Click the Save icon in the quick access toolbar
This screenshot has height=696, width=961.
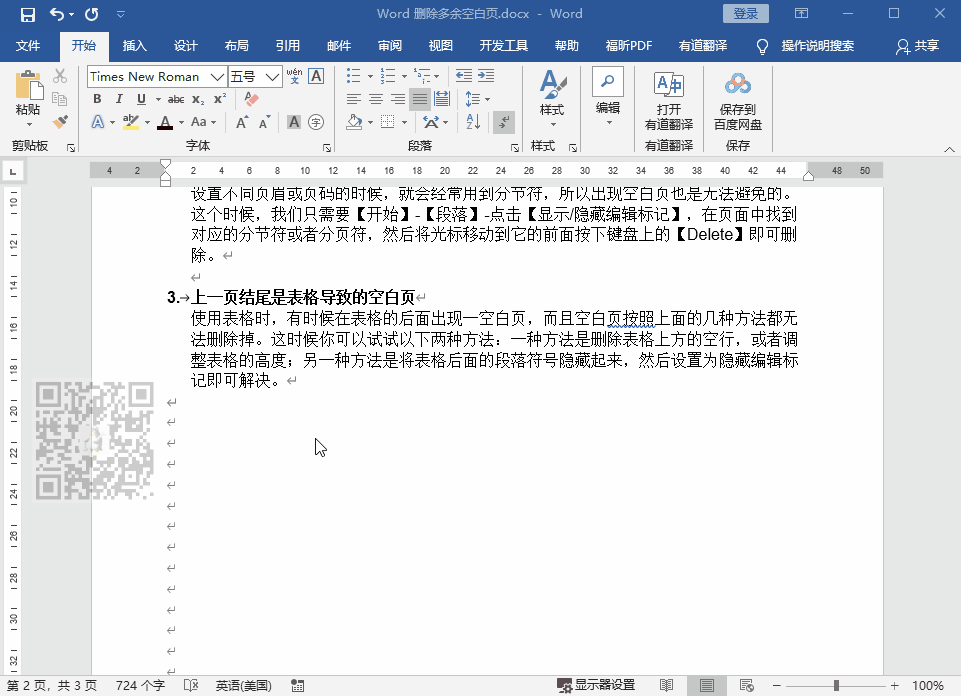tap(27, 14)
